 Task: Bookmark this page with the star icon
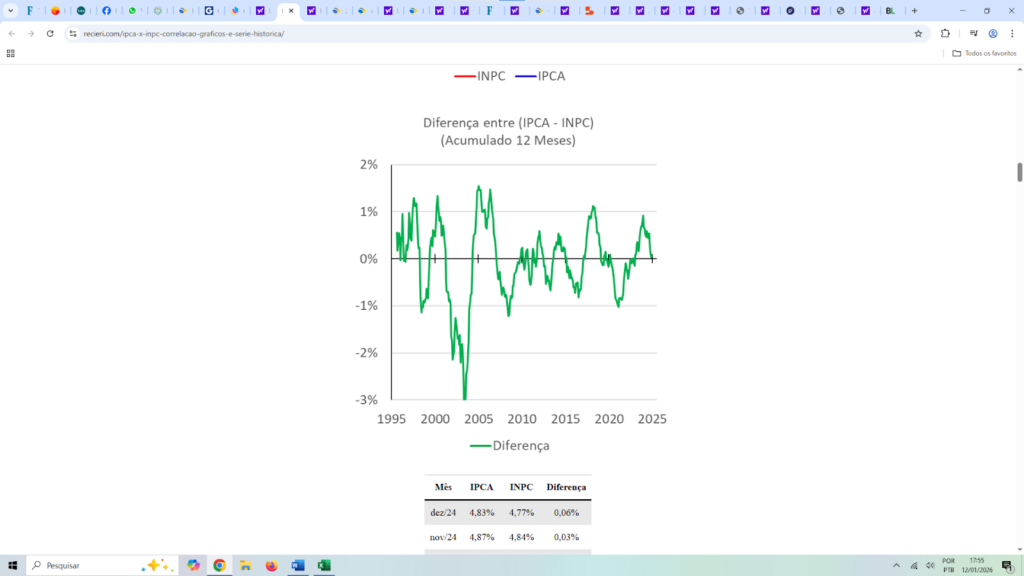pos(918,33)
